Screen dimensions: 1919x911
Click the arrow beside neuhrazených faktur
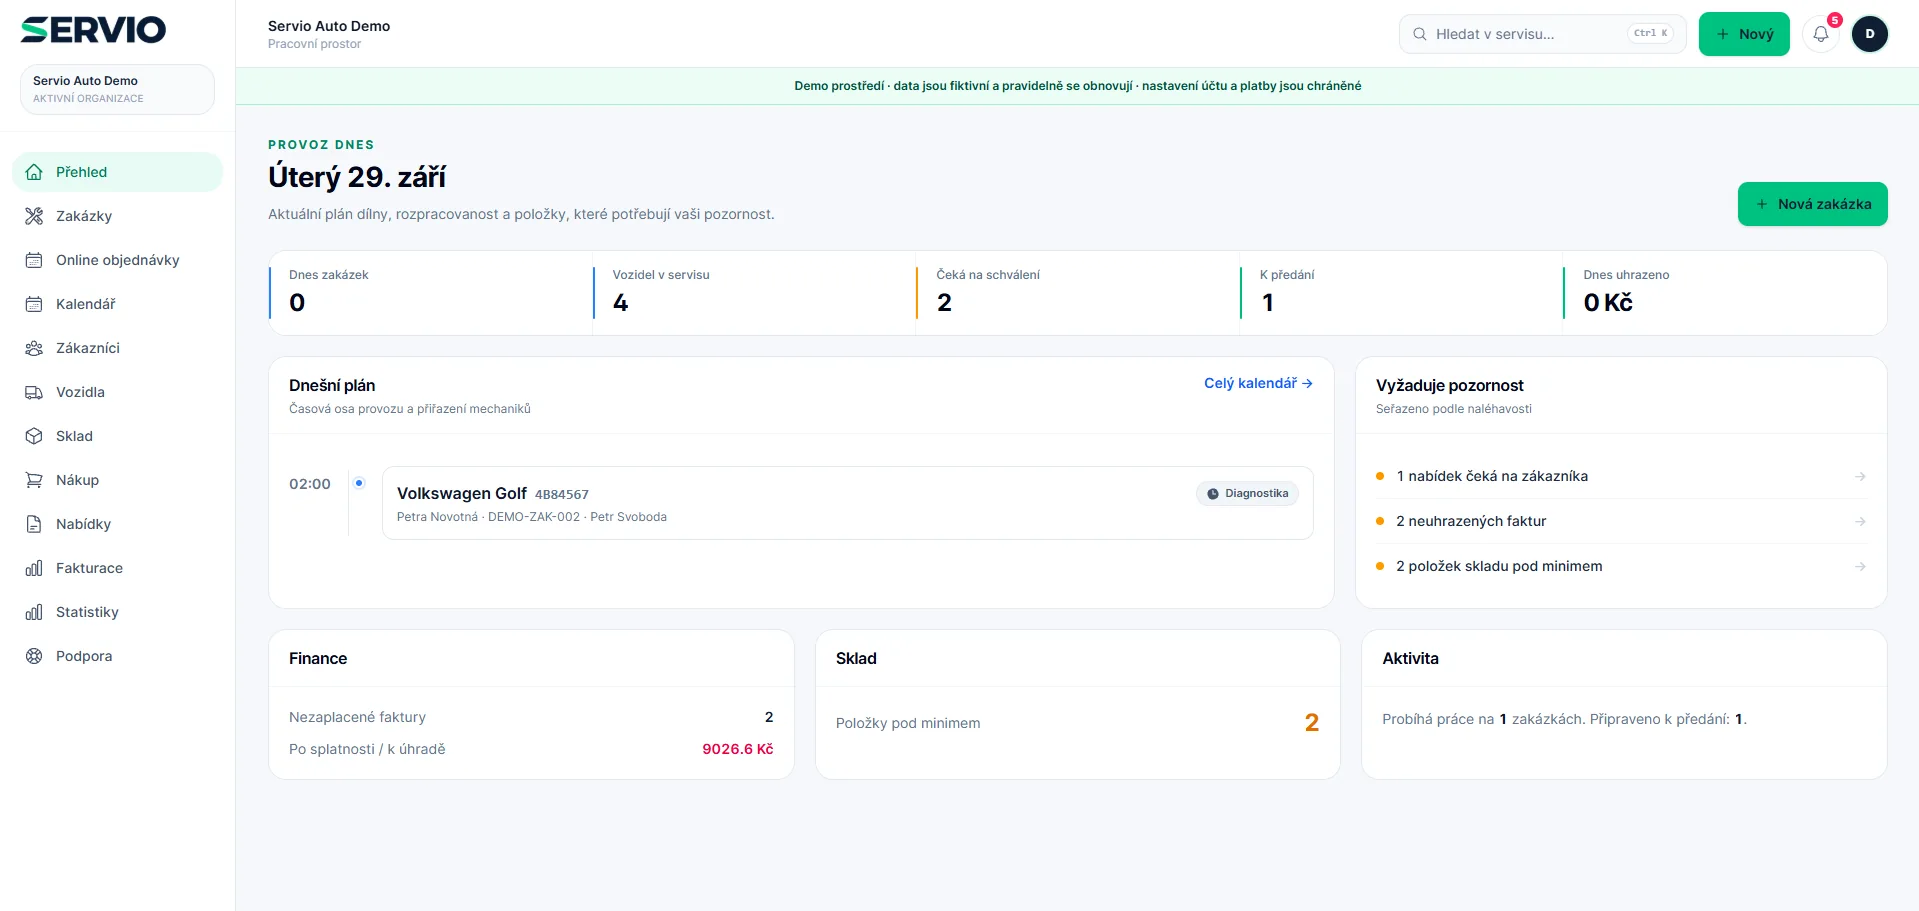[x=1860, y=521]
